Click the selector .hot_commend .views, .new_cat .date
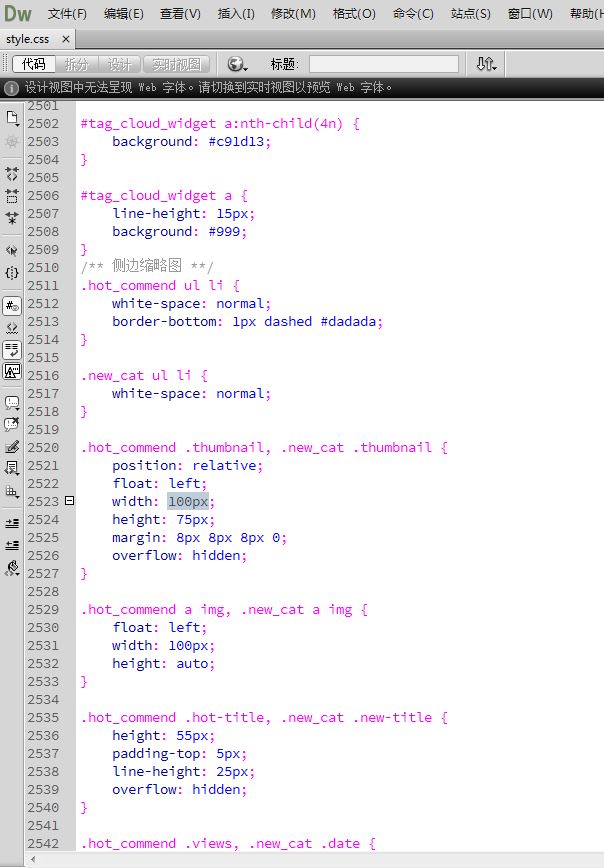The height and width of the screenshot is (868, 604). click(220, 844)
